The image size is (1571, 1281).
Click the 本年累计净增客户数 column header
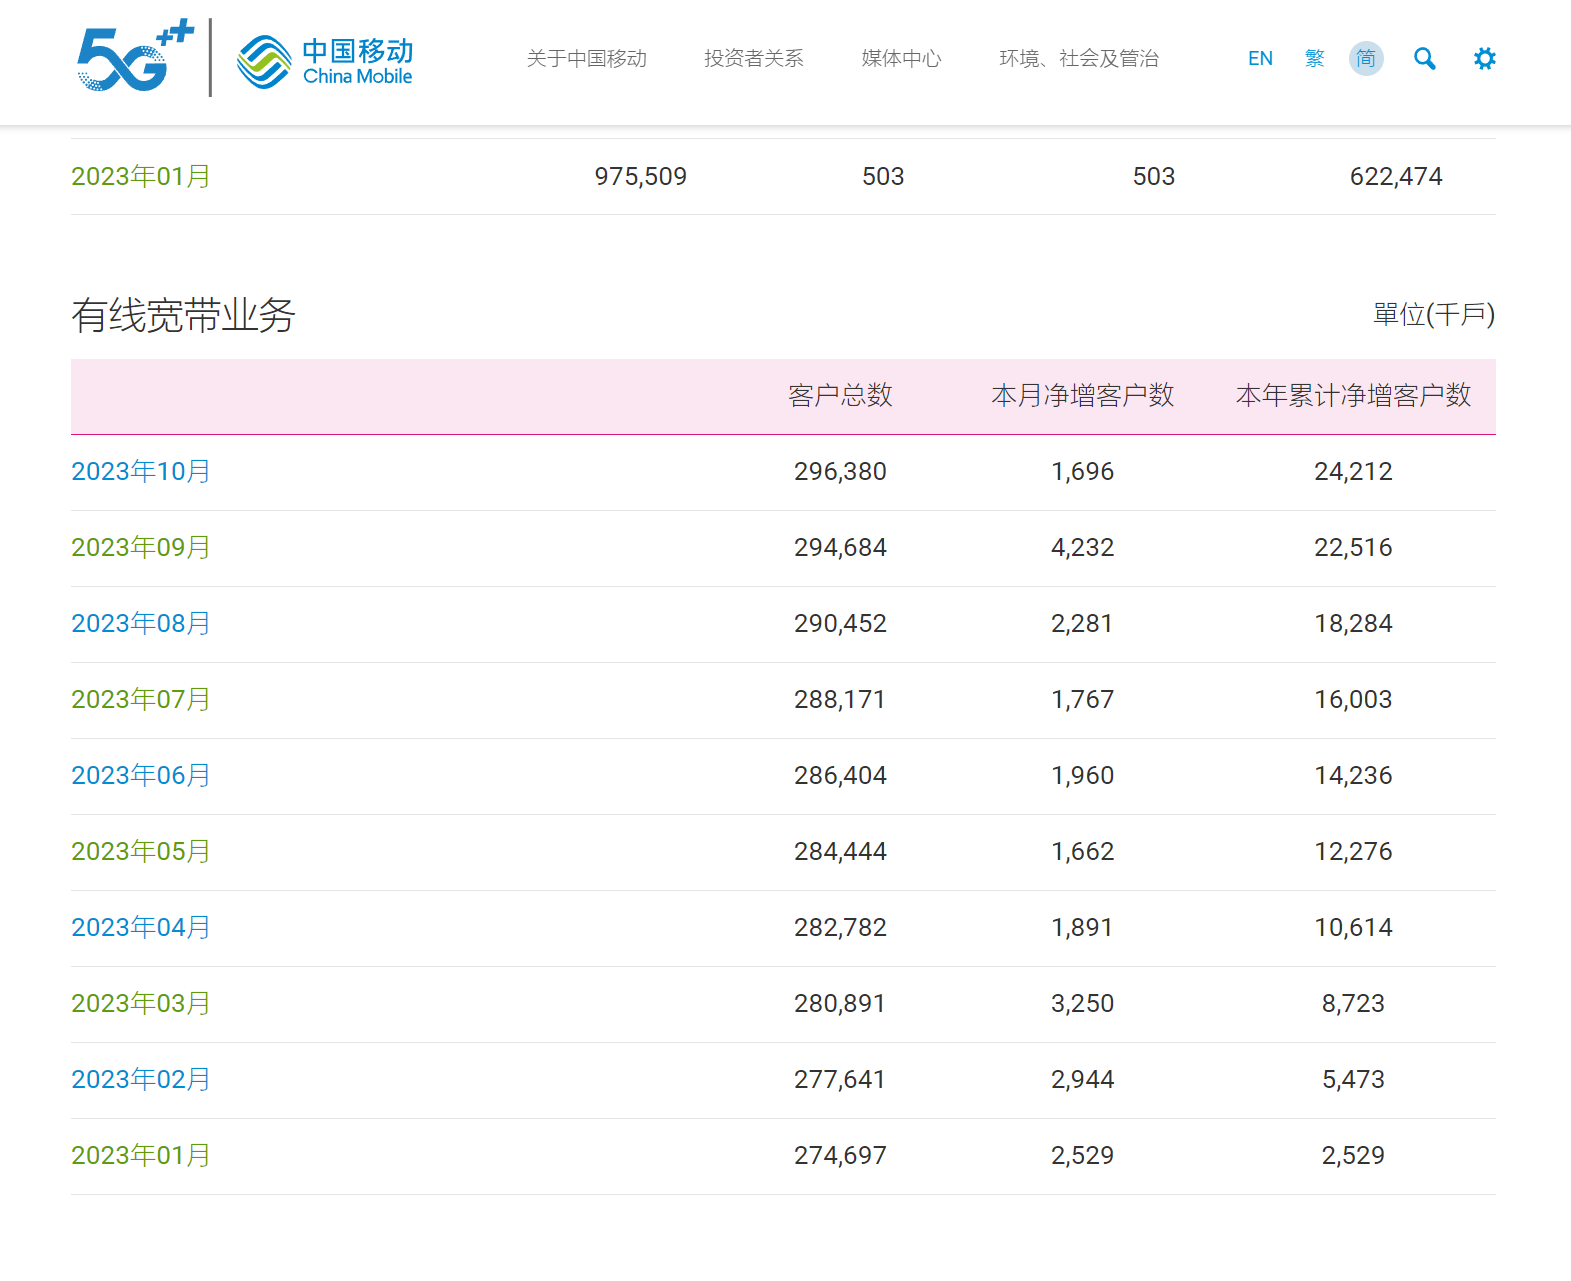pyautogui.click(x=1354, y=396)
